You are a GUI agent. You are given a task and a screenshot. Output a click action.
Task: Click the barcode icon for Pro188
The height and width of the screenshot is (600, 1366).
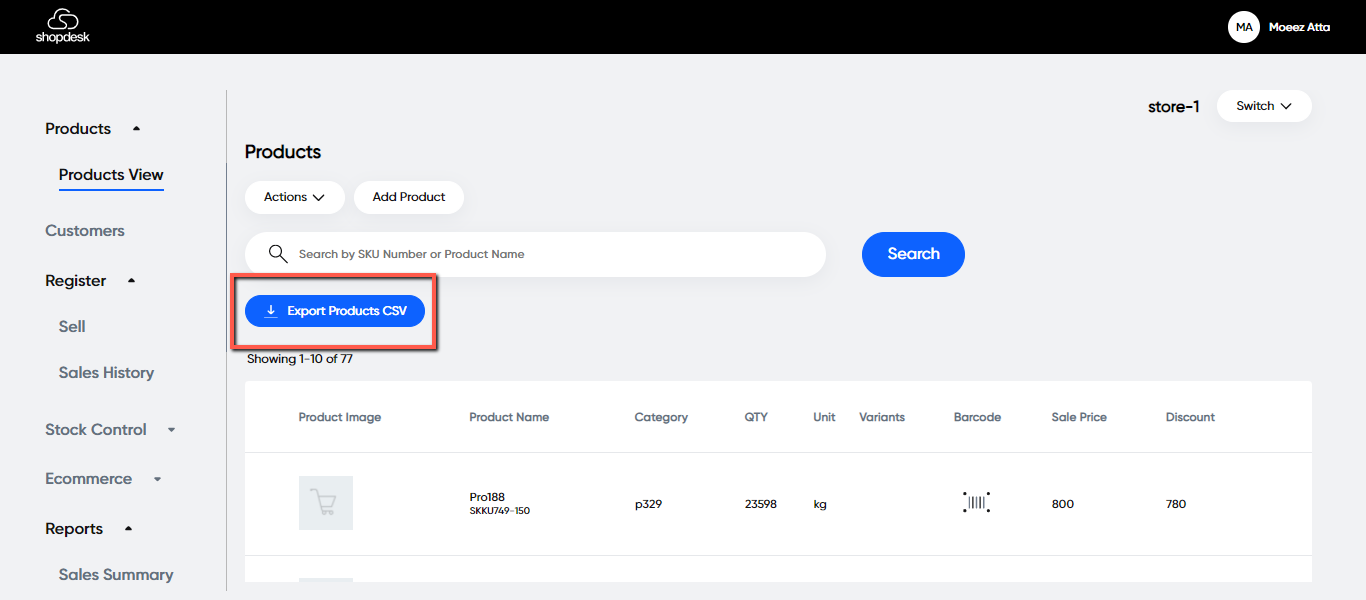click(x=976, y=503)
